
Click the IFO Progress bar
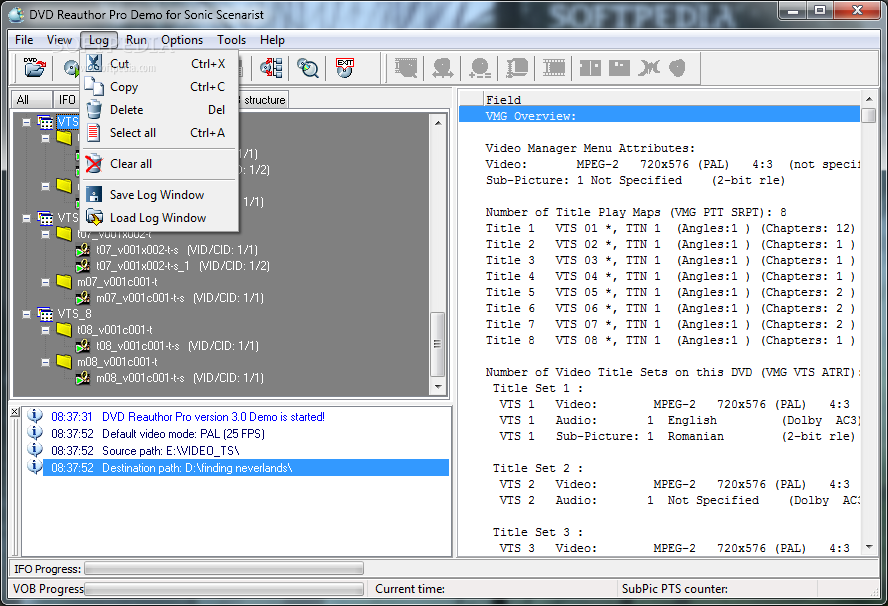tap(224, 568)
